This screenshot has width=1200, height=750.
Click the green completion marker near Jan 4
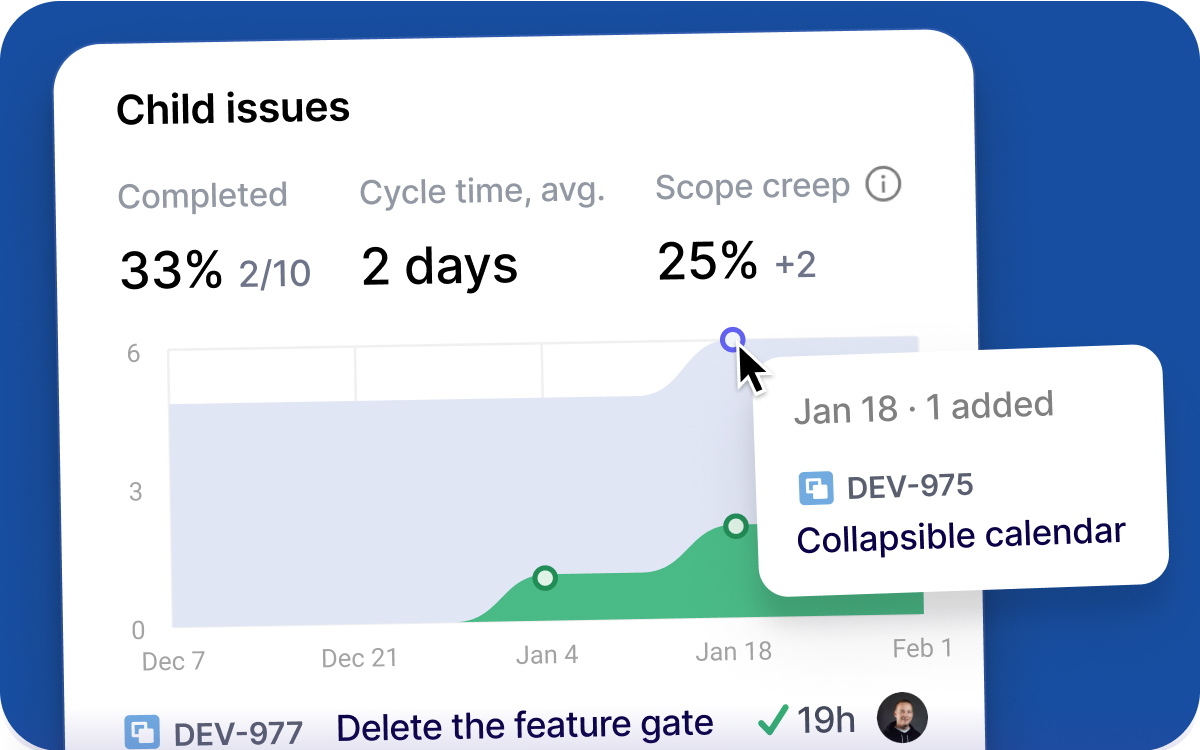545,577
